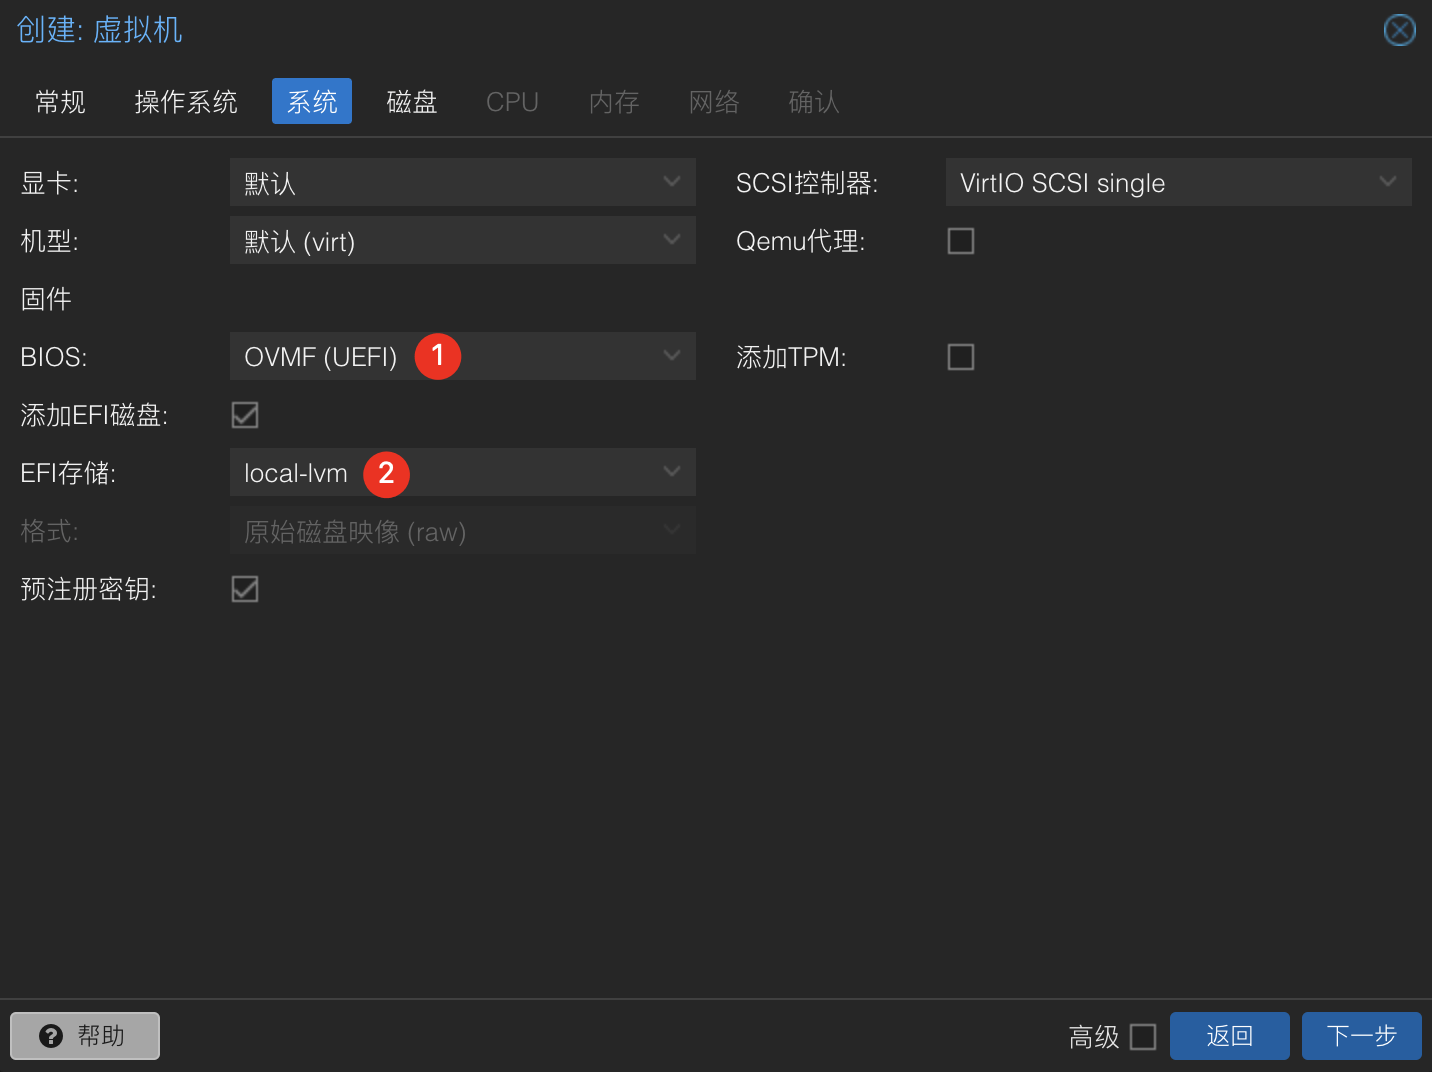Switch to the 磁盘 tab
The height and width of the screenshot is (1072, 1432).
tap(412, 101)
